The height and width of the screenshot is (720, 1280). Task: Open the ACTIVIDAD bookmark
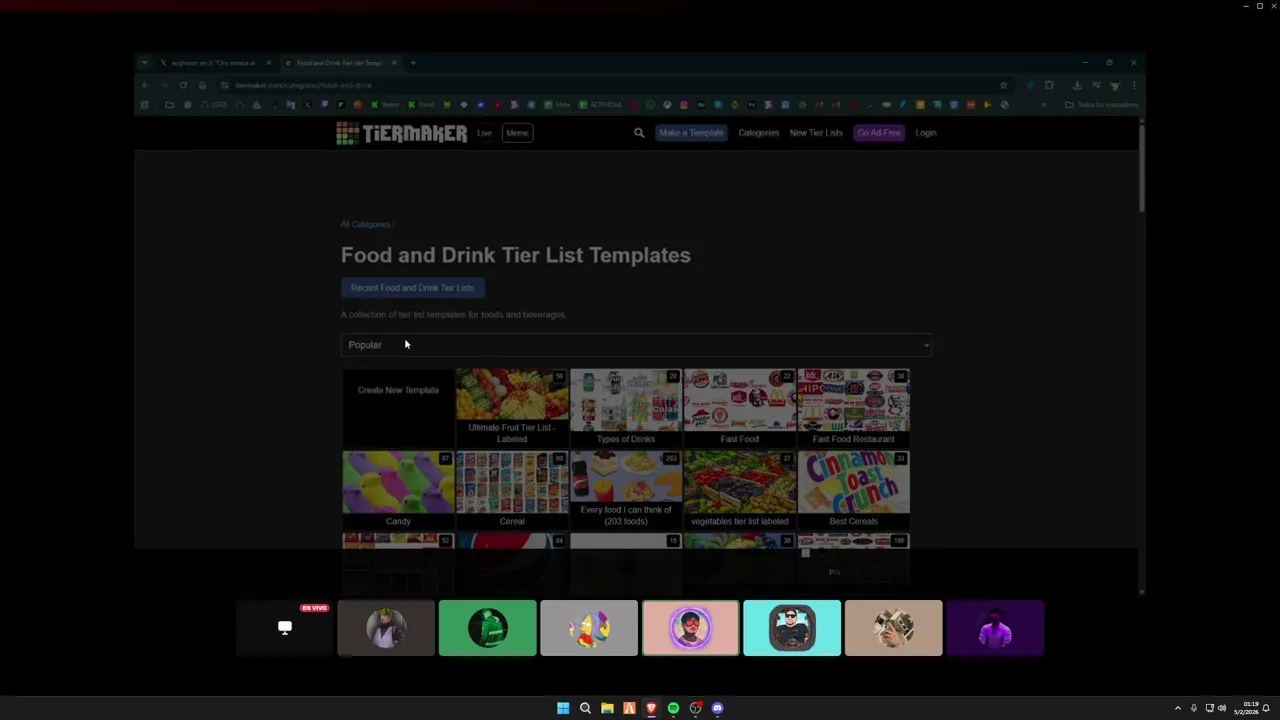coord(601,105)
